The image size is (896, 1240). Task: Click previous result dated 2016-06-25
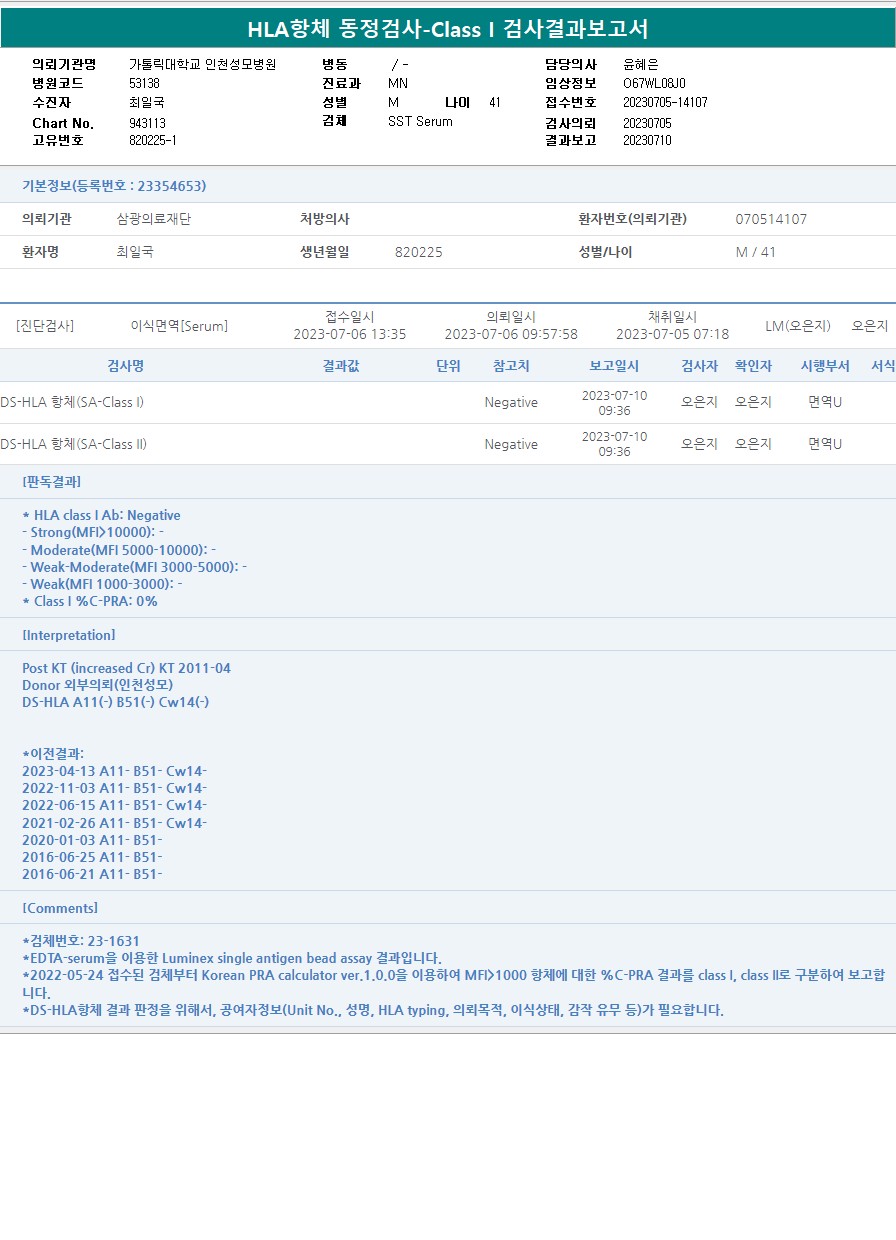92,857
